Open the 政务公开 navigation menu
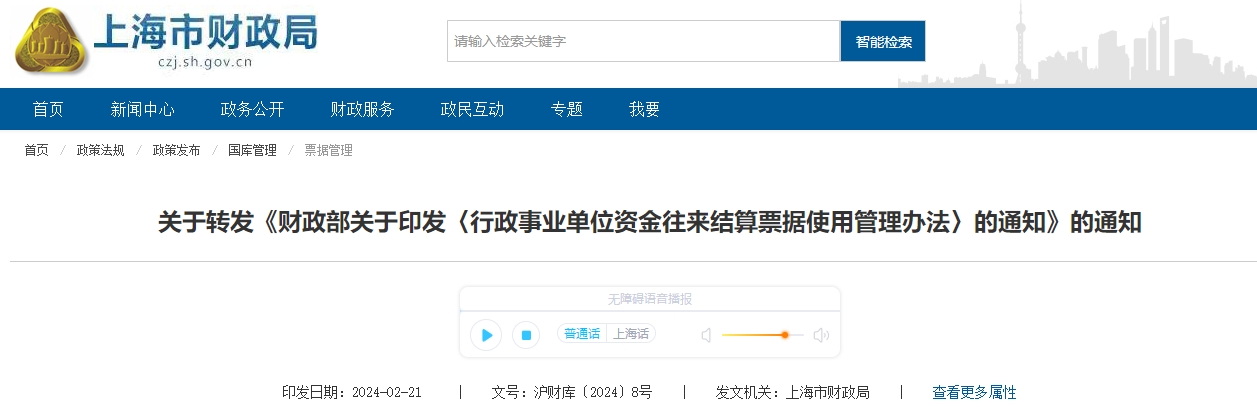1257x407 pixels. tap(252, 109)
